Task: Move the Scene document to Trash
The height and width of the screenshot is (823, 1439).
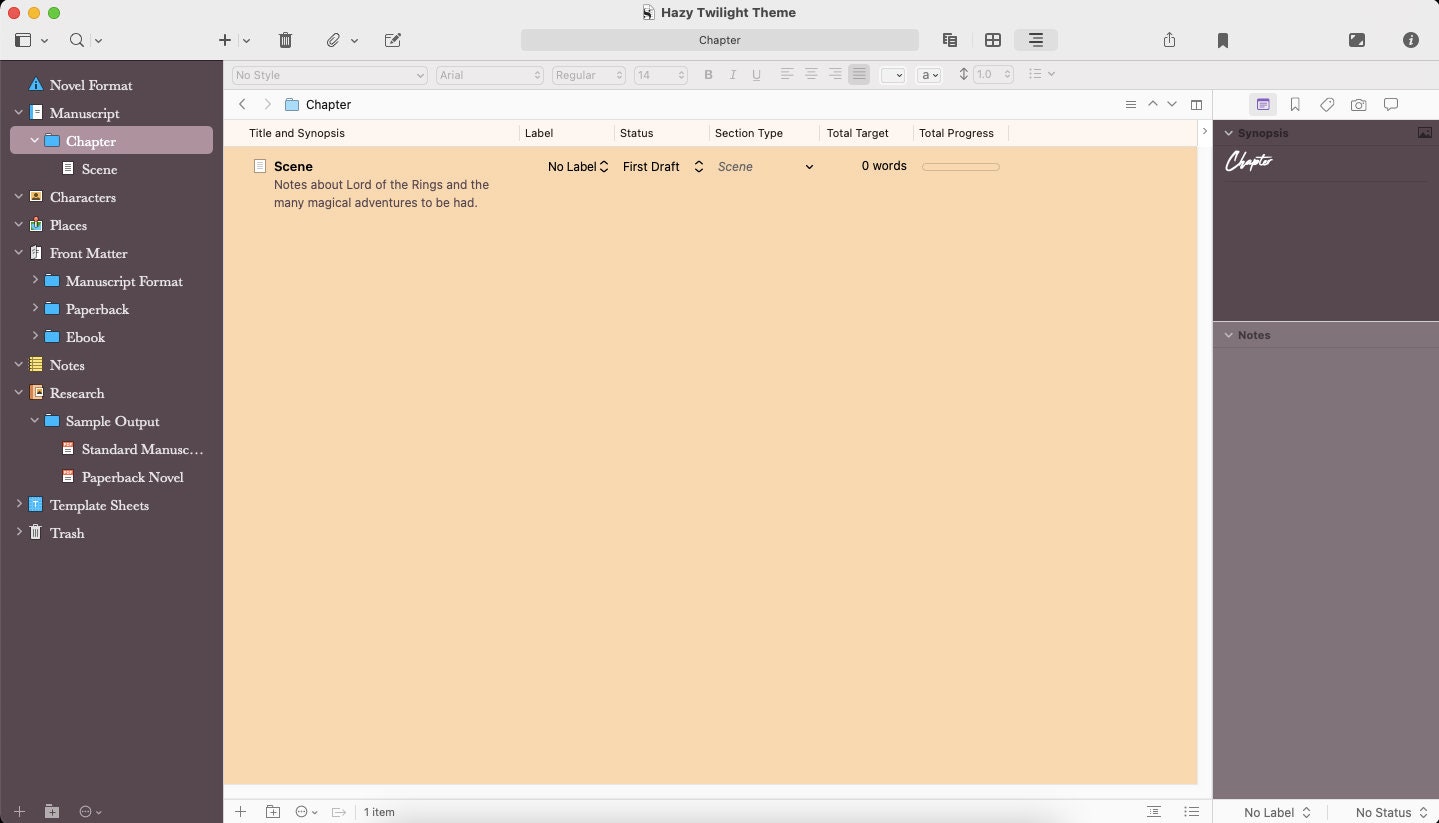Action: pos(285,40)
